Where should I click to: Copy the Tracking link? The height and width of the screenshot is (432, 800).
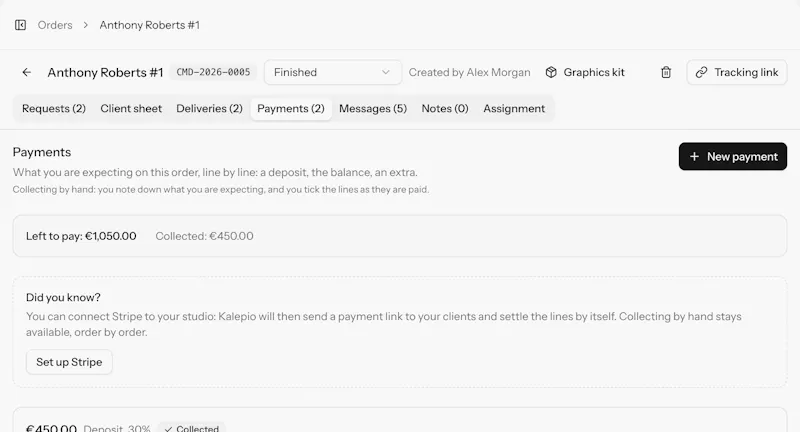(737, 72)
